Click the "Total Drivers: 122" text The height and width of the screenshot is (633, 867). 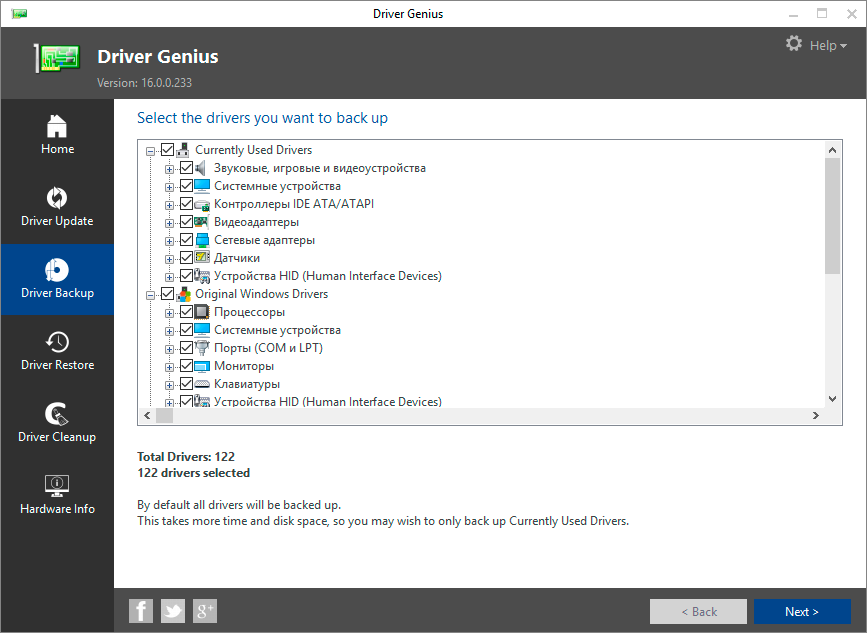pos(186,457)
